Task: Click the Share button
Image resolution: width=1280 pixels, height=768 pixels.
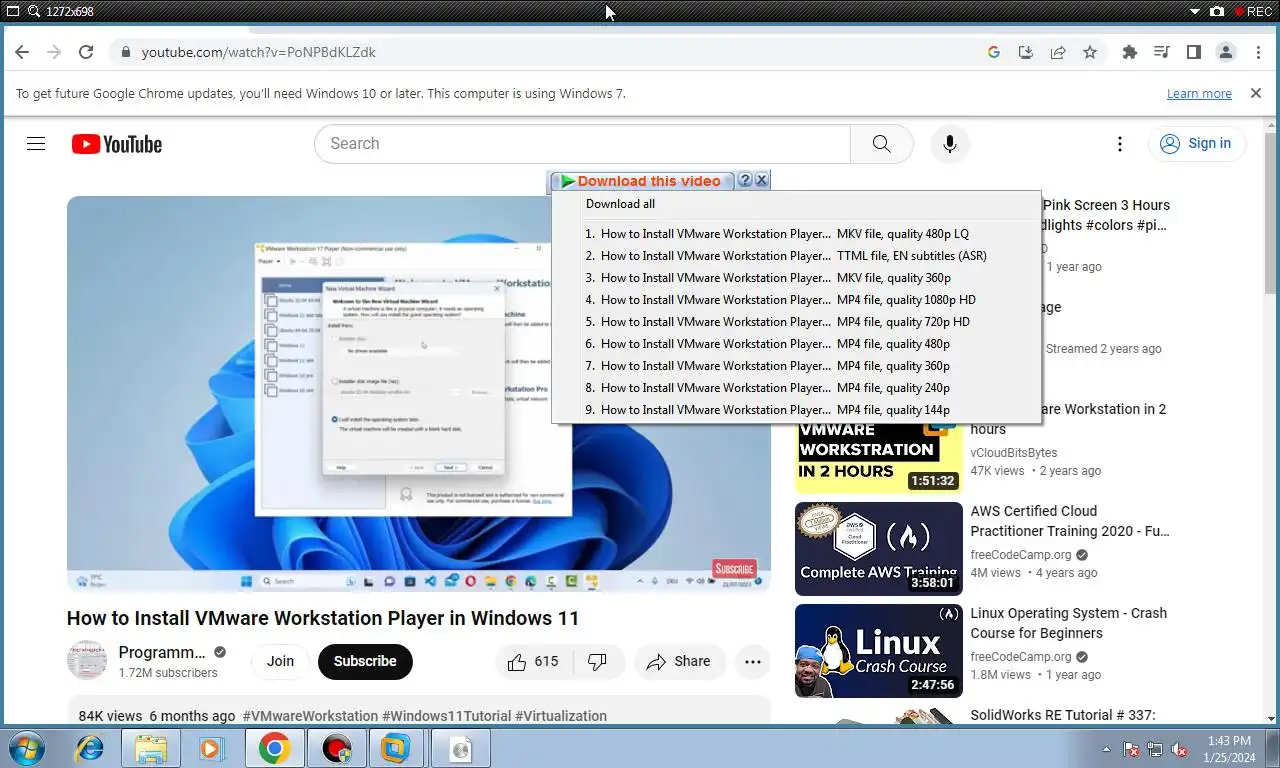Action: click(x=679, y=661)
